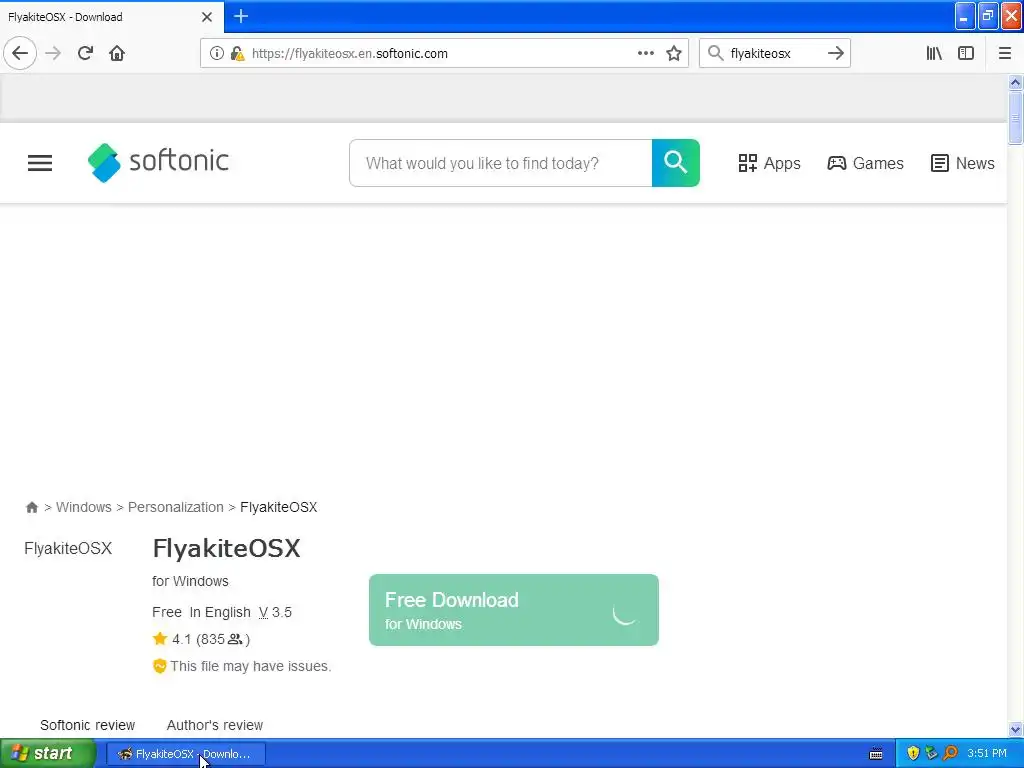Screen dimensions: 1024x768
Task: Click 'This file may have issues' text
Action: pyautogui.click(x=251, y=666)
